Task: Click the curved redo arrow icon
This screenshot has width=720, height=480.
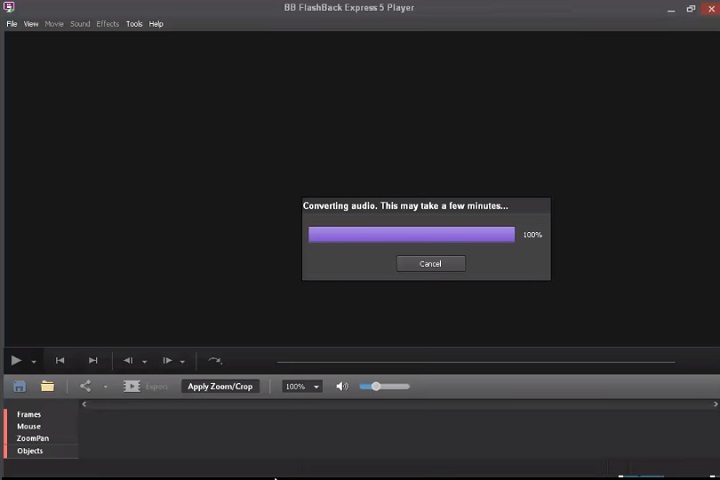Action: (x=215, y=361)
